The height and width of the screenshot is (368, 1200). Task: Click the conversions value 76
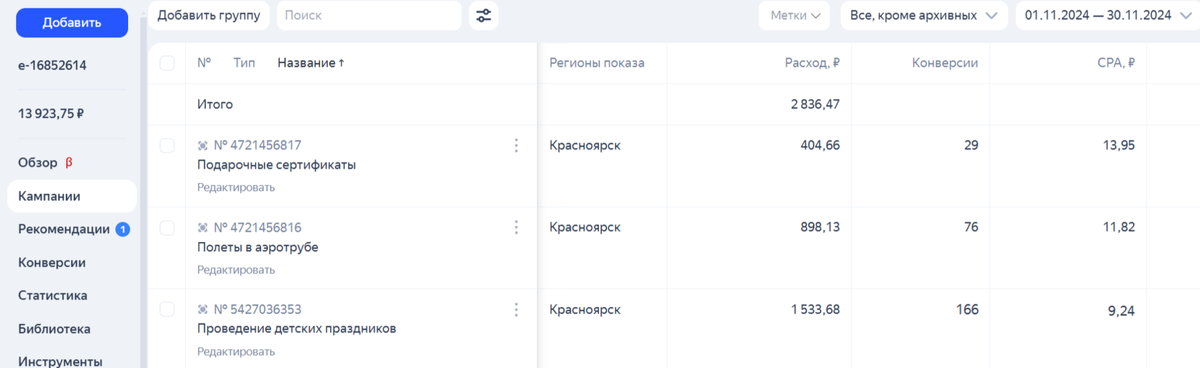[971, 227]
